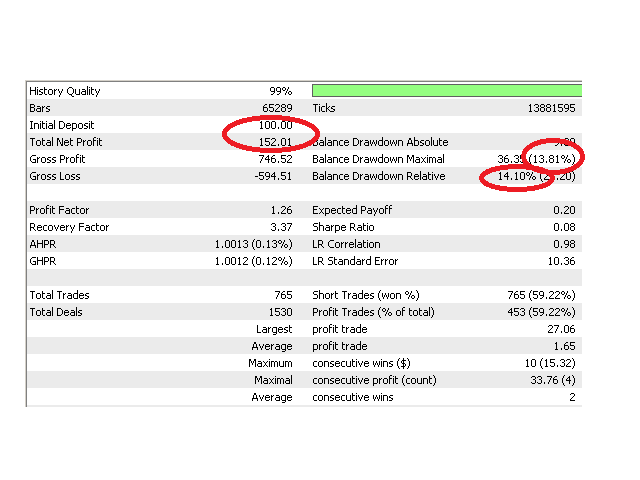Select the GHPR value 1.0012 (0.12%)

(253, 261)
